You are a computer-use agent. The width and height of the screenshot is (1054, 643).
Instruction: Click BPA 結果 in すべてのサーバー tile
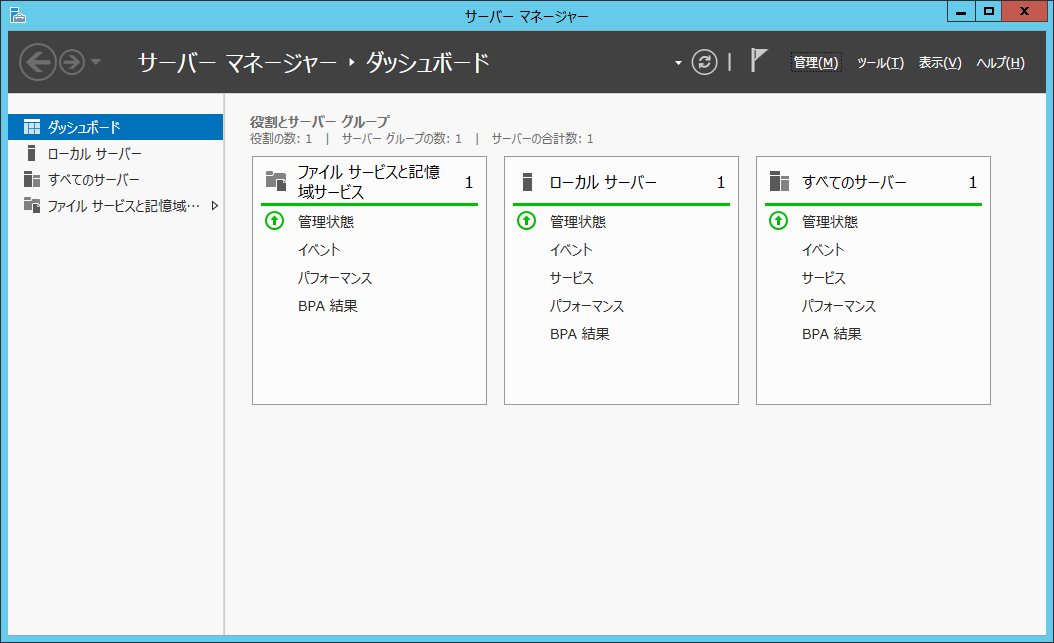[831, 334]
